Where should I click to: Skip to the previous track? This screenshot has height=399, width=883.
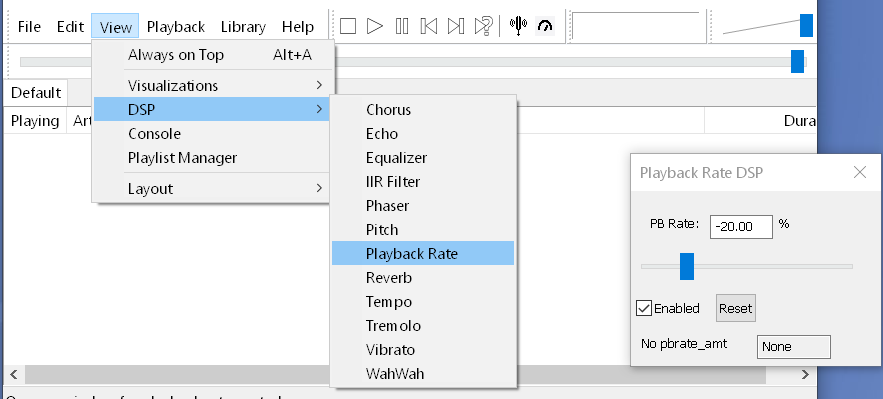(x=429, y=26)
